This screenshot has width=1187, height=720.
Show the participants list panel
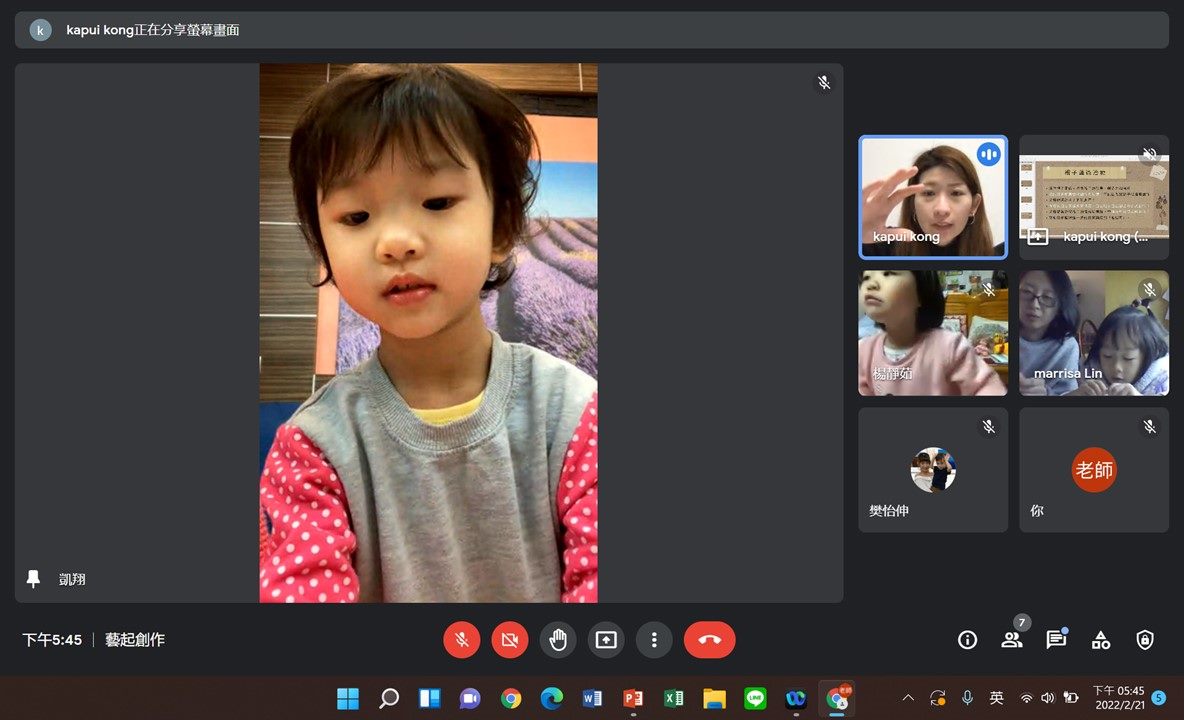coord(1012,640)
